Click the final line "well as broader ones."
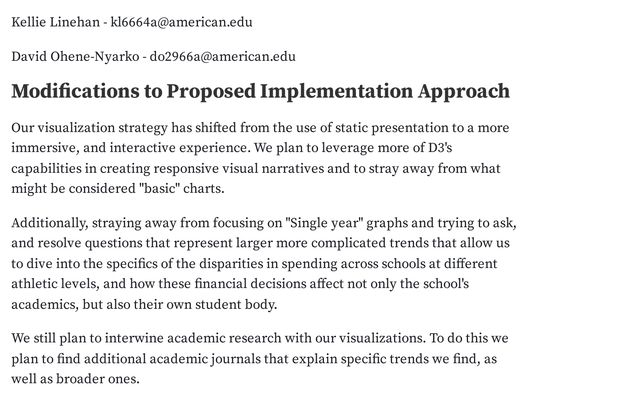 (x=76, y=380)
